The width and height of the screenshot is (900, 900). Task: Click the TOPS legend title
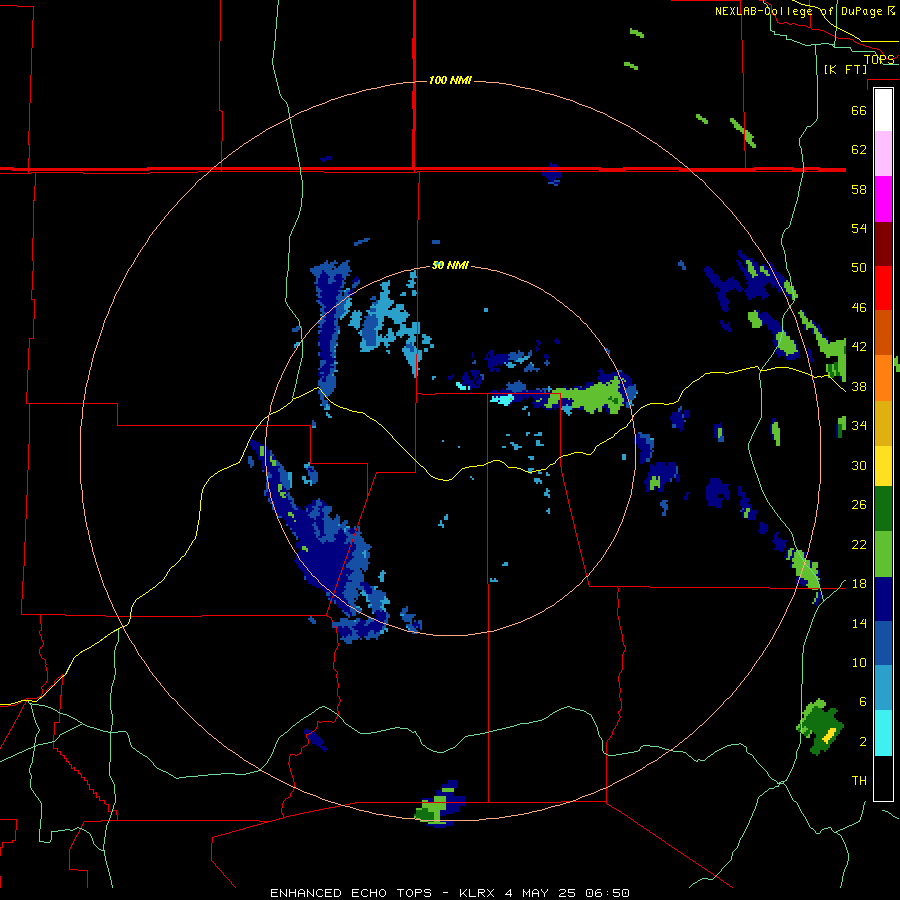(x=879, y=59)
